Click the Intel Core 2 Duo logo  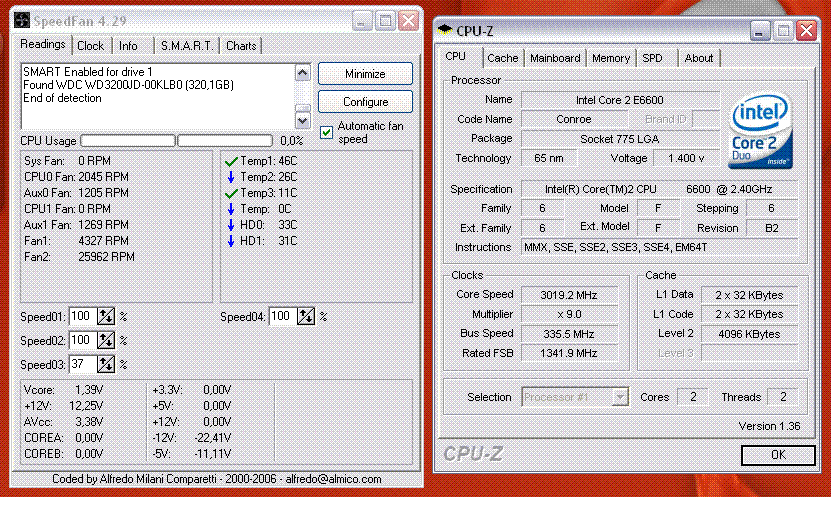761,131
